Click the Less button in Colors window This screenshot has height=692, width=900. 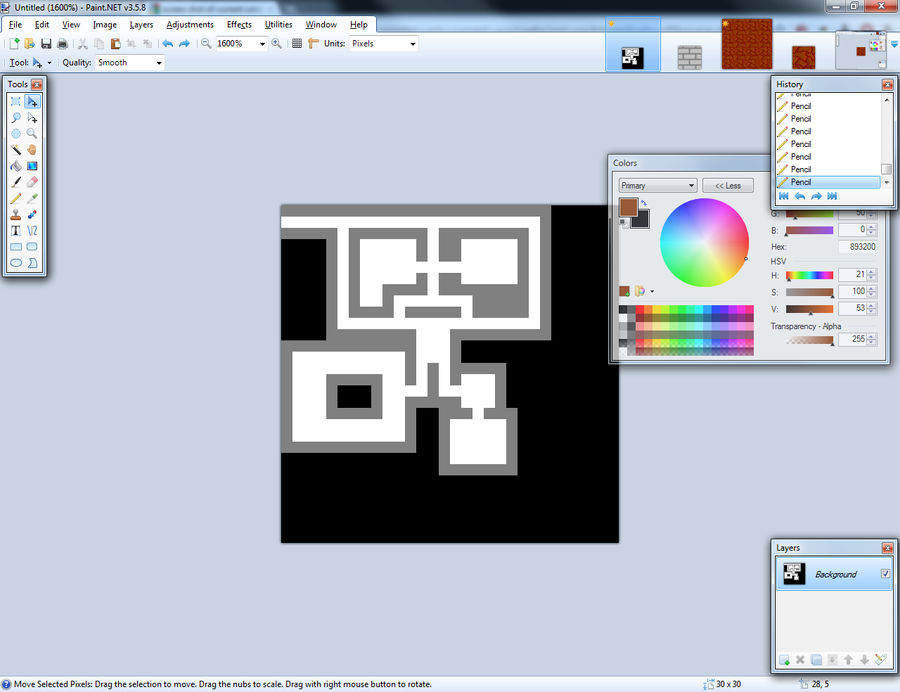click(729, 185)
